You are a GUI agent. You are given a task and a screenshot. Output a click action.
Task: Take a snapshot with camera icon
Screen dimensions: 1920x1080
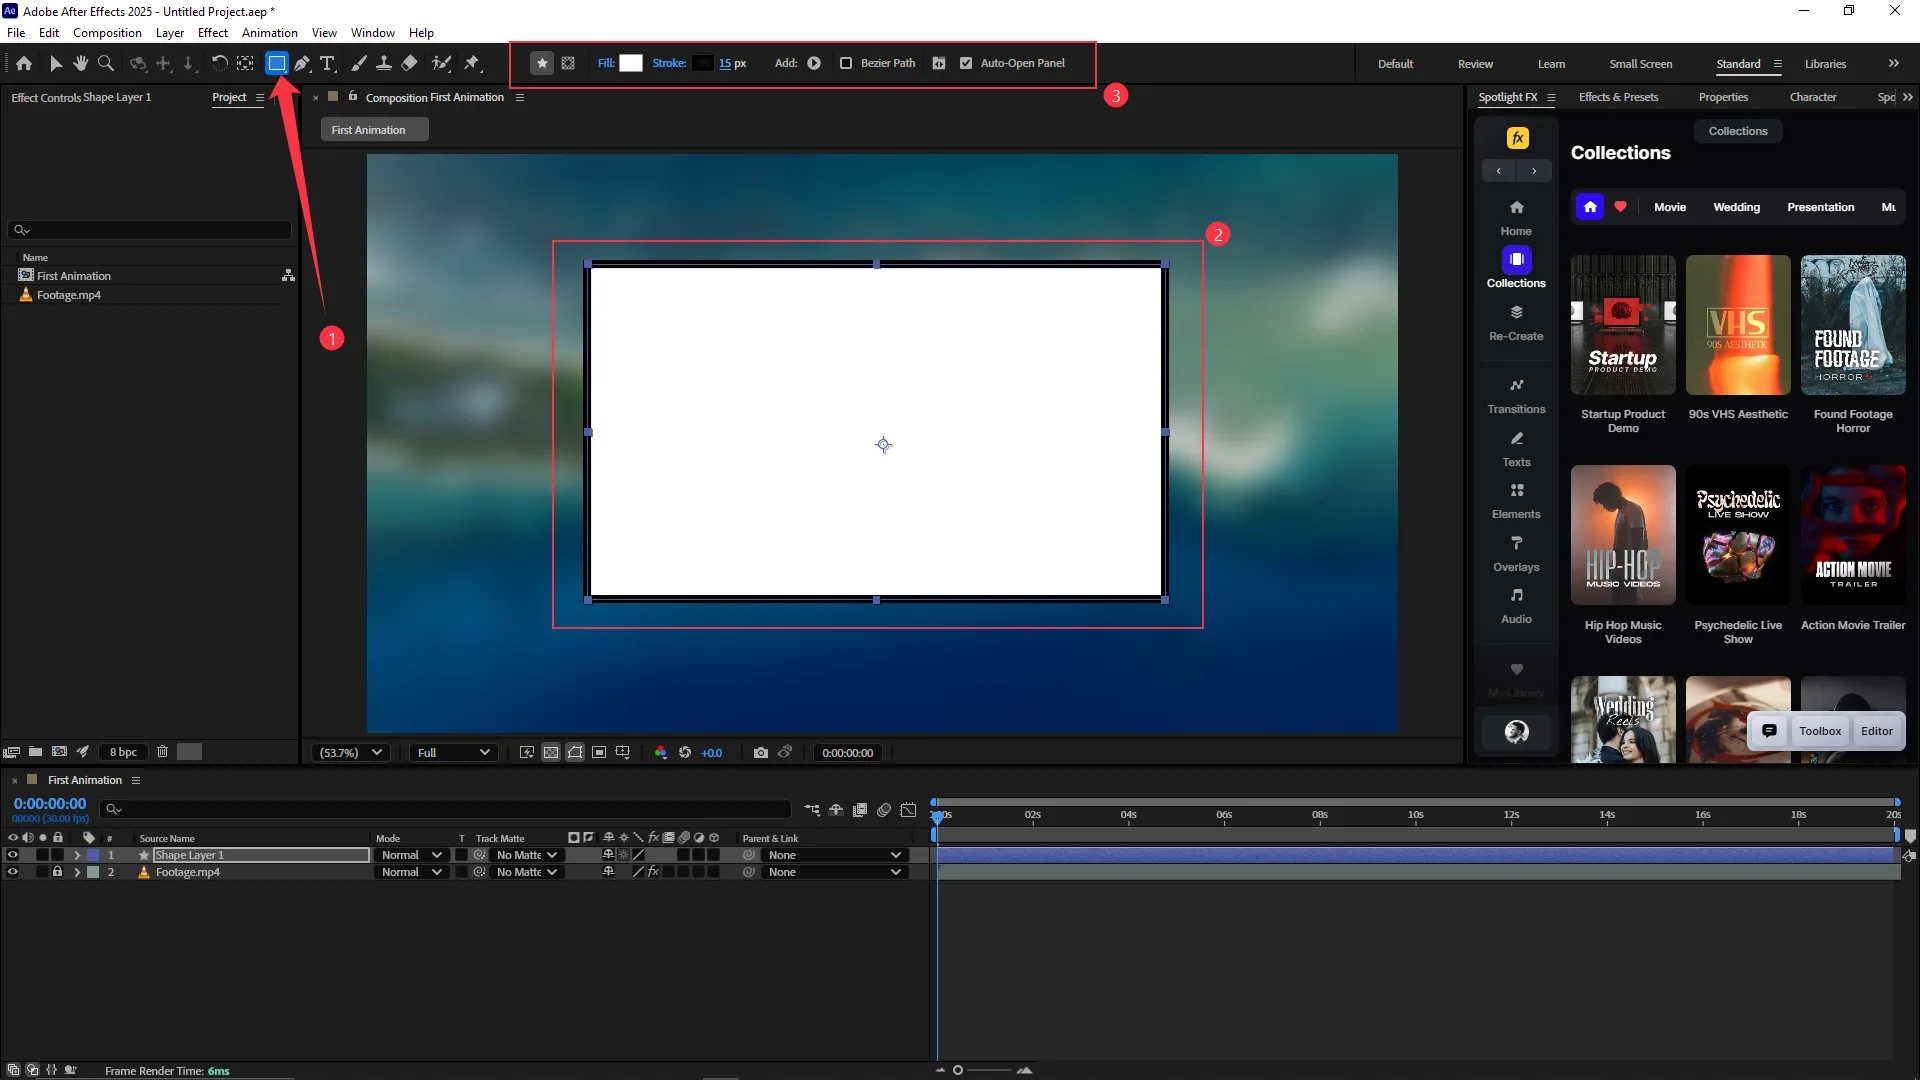(x=761, y=752)
